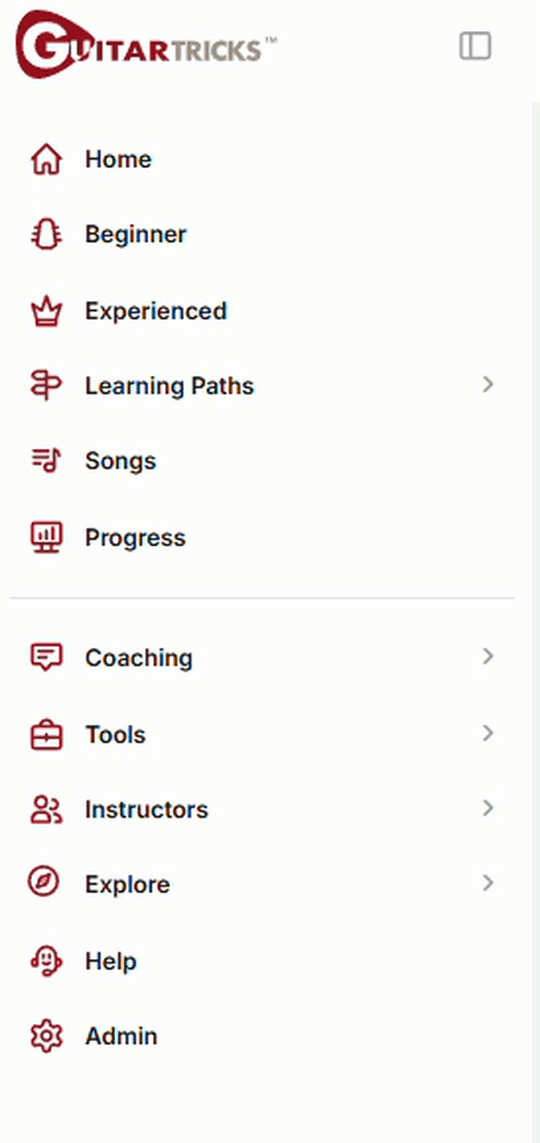Click the Guitar Tricks logo
The height and width of the screenshot is (1143, 540).
[146, 46]
